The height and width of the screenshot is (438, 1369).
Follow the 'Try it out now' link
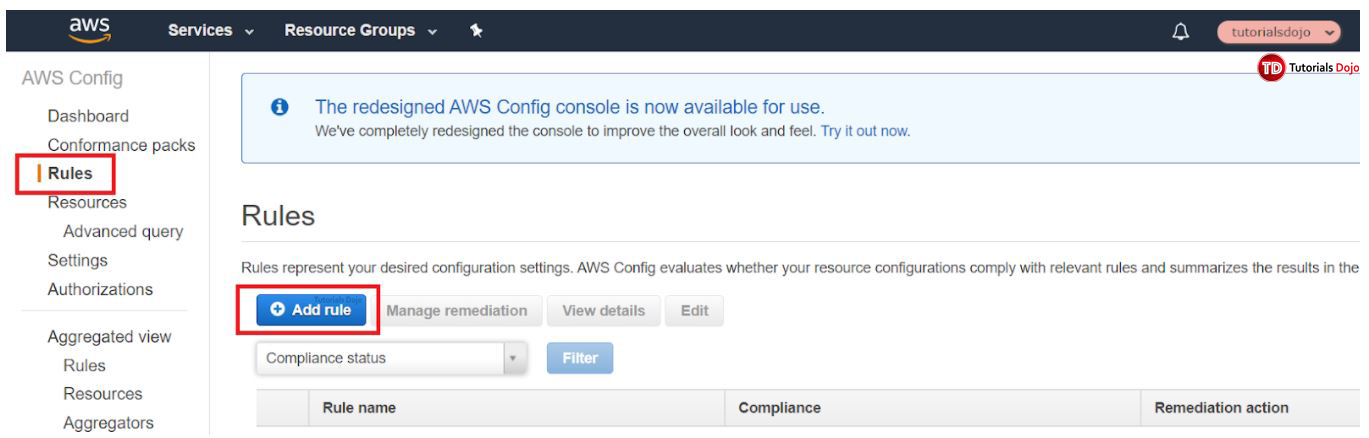[865, 131]
